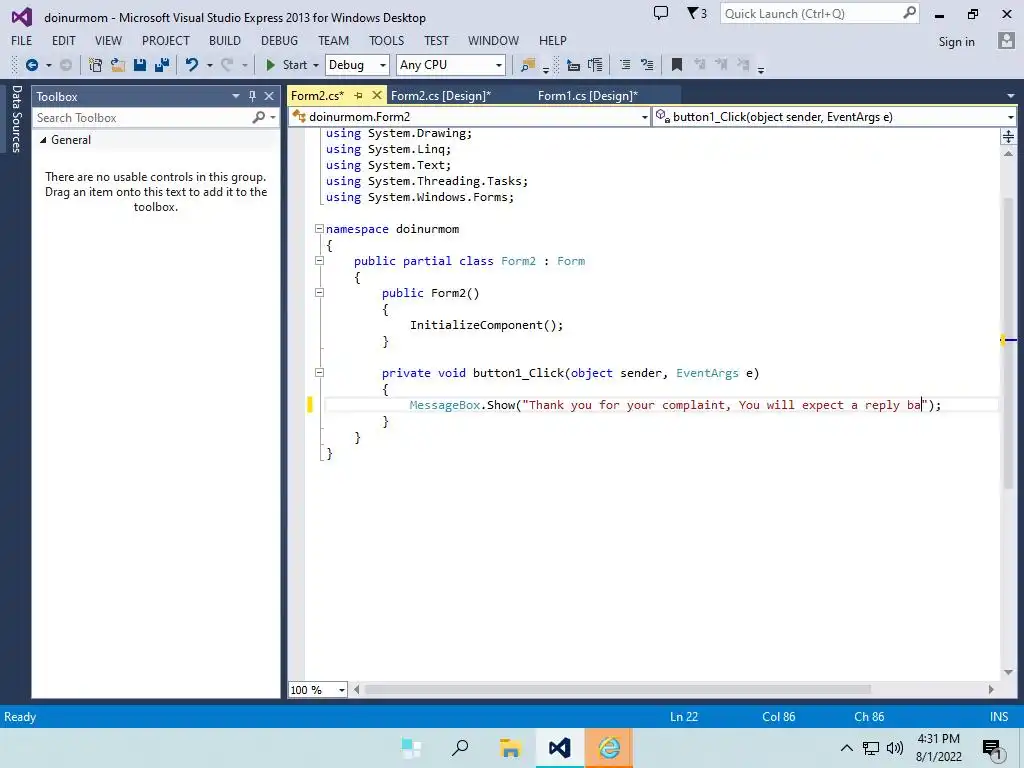Close the Toolbox panel
This screenshot has width=1024, height=768.
pyautogui.click(x=268, y=96)
